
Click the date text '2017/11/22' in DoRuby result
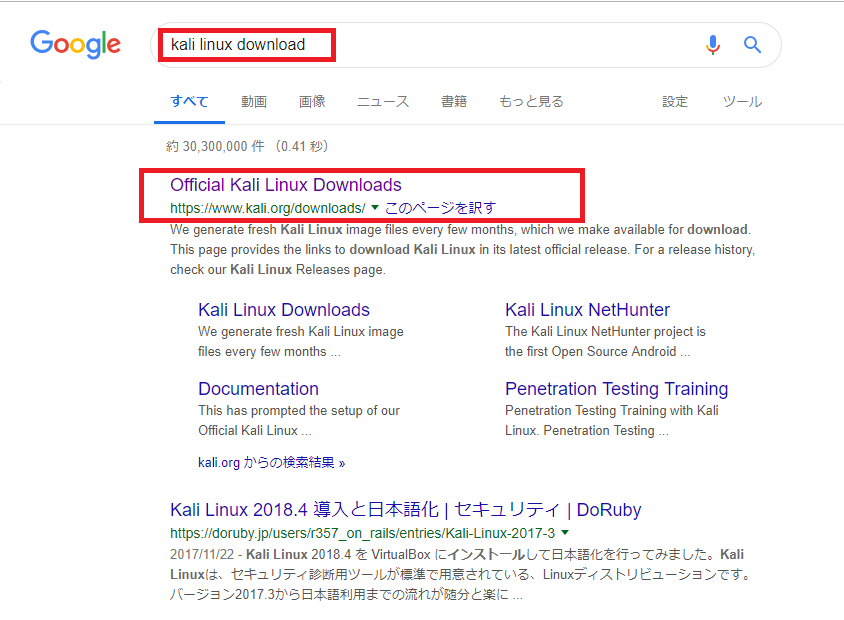[x=202, y=554]
